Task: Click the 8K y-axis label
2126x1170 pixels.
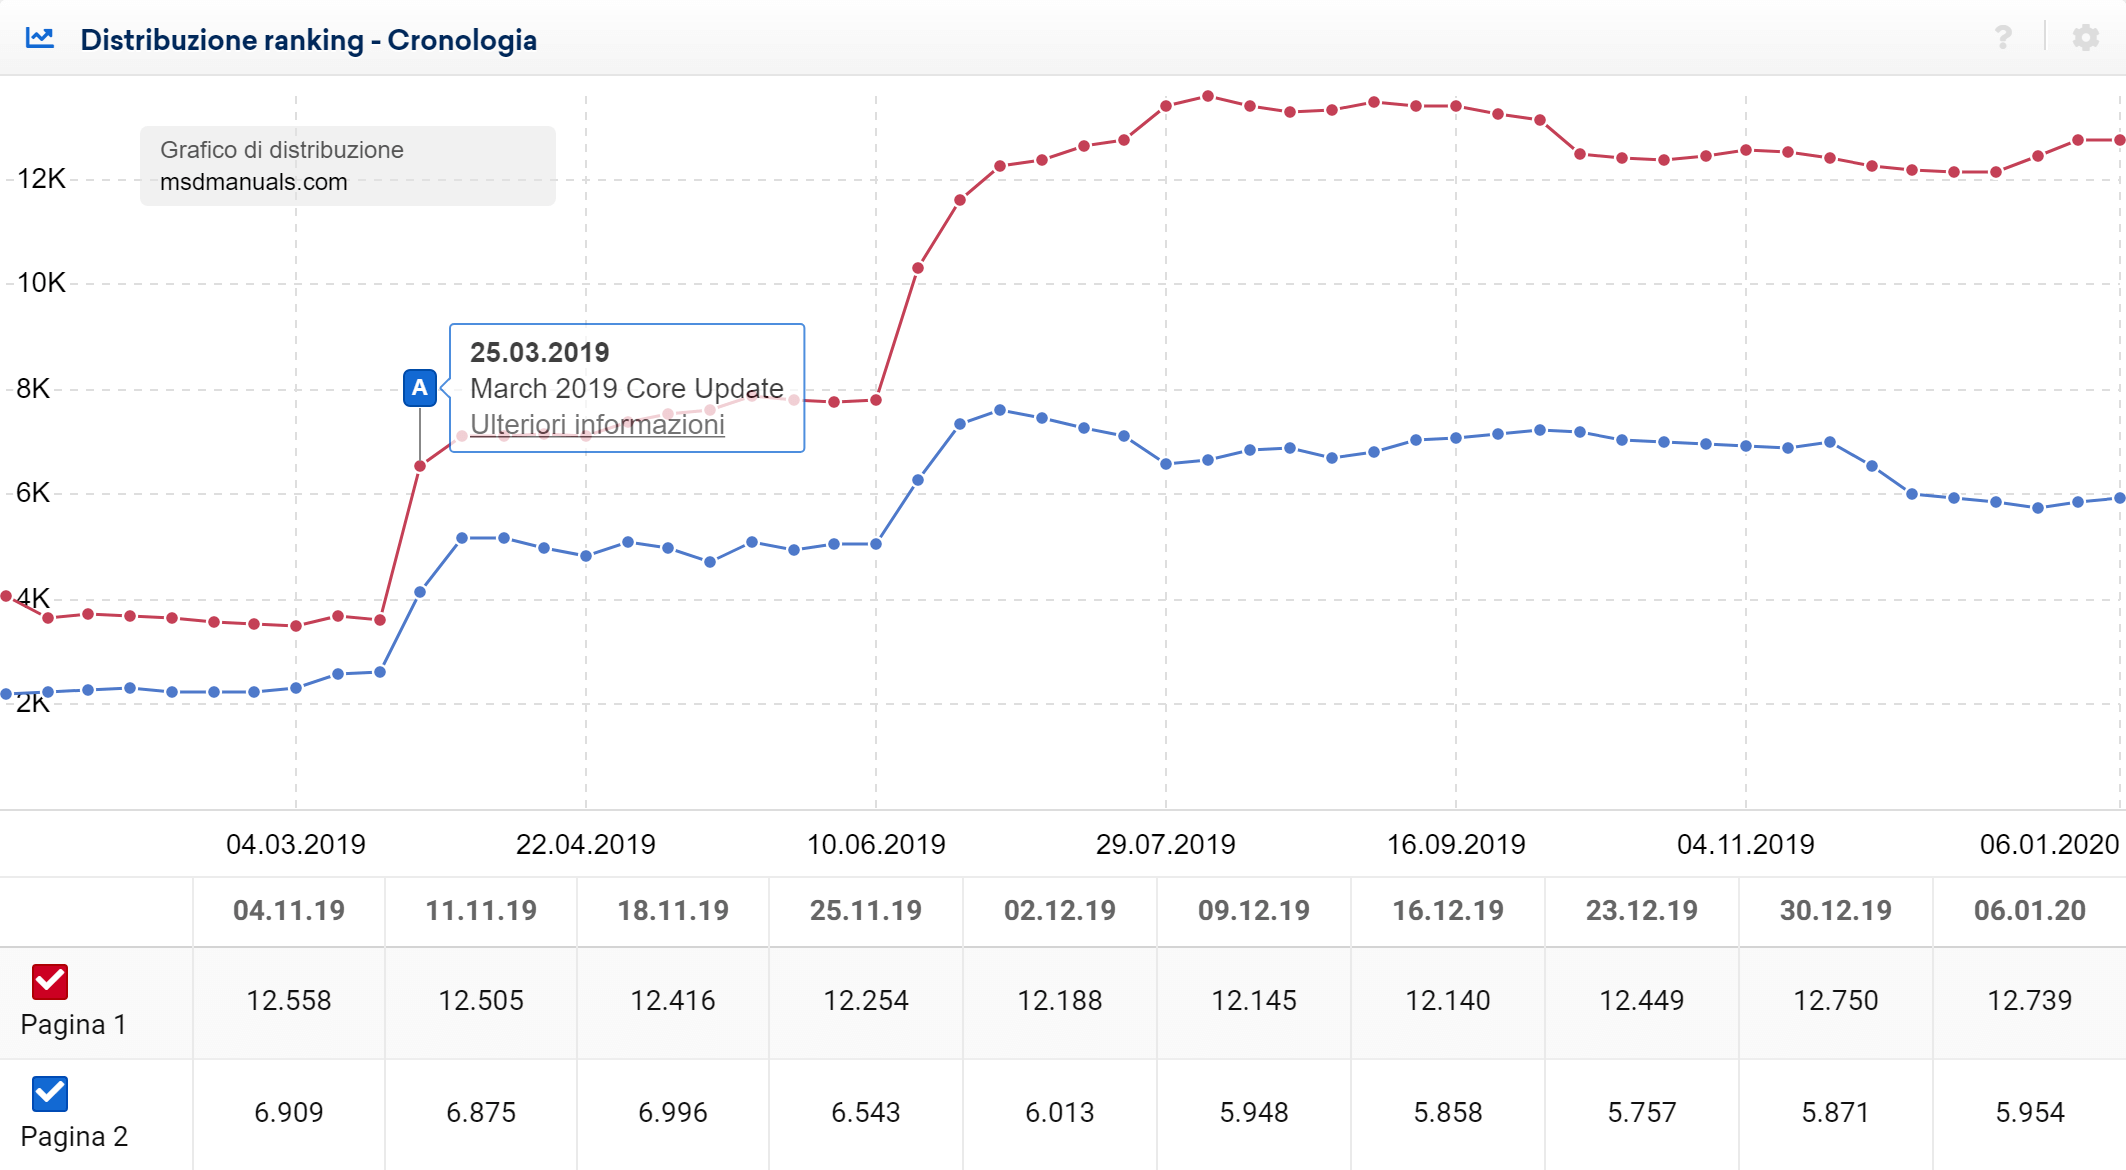Action: pos(33,388)
